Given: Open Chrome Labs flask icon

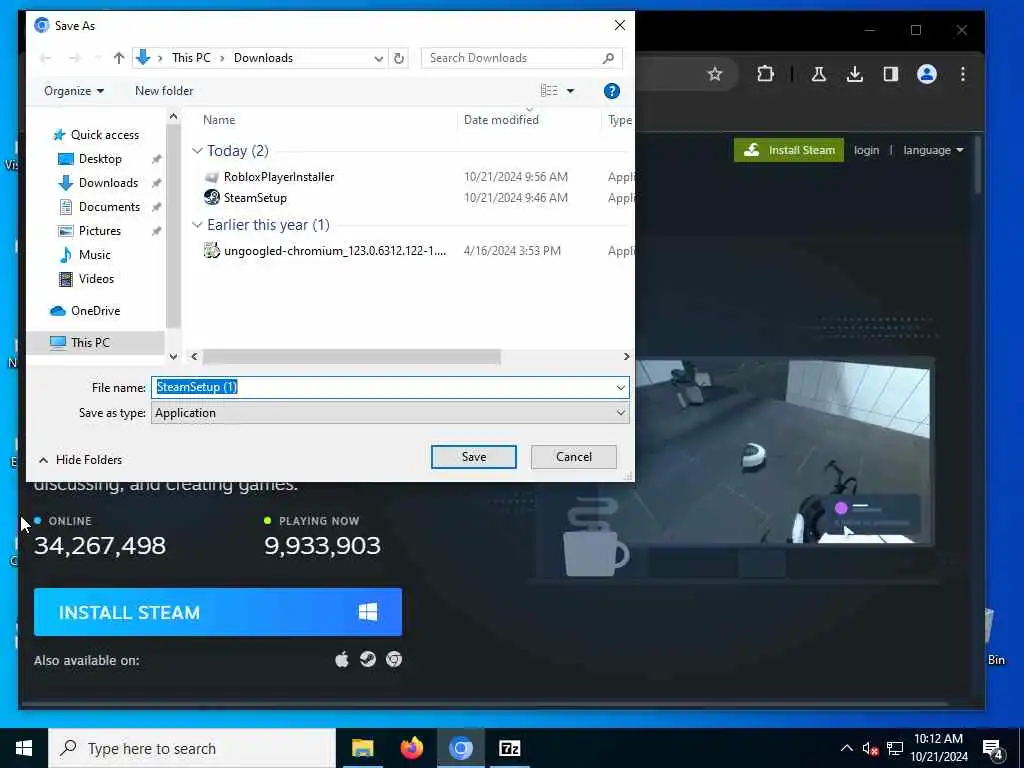Looking at the screenshot, I should [818, 74].
